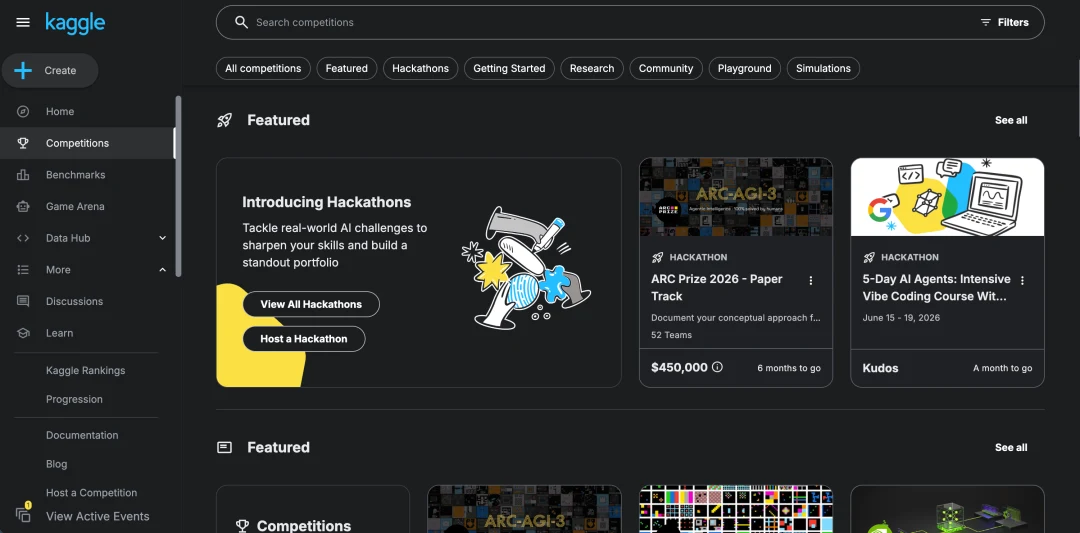Click 'June 15 - 19, 2026' date text
1080x533 pixels.
click(901, 318)
